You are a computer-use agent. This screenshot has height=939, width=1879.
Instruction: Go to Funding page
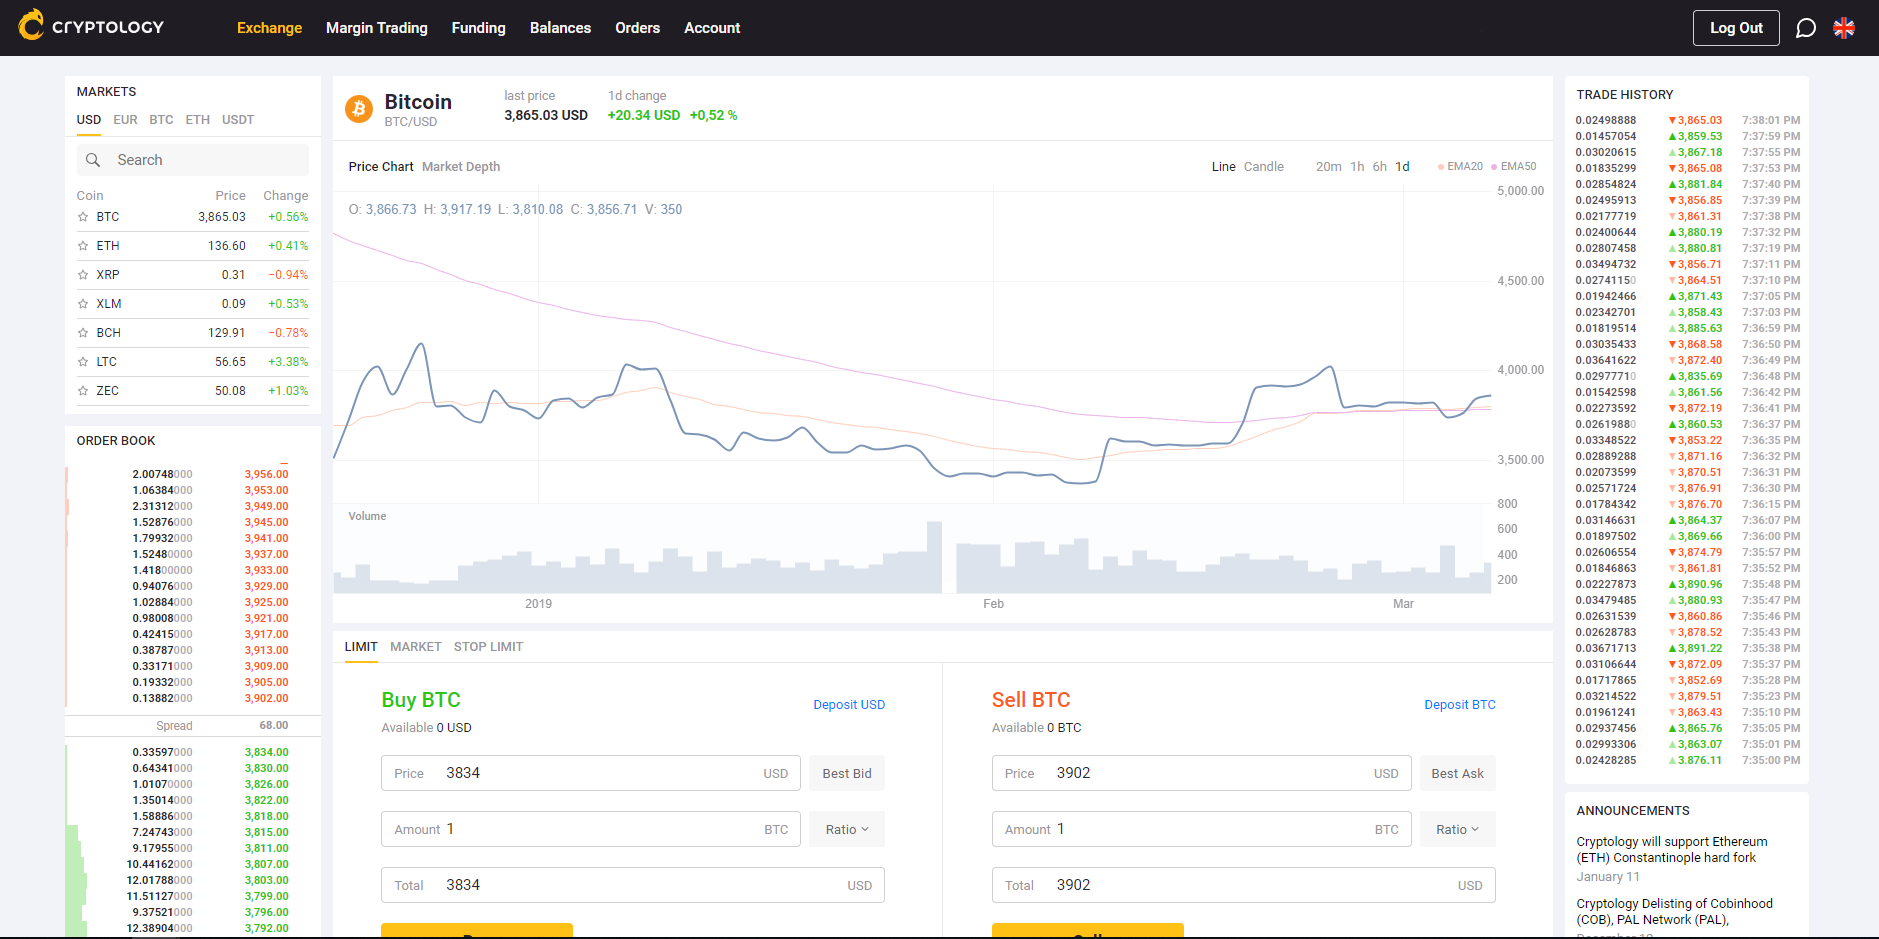coord(479,28)
